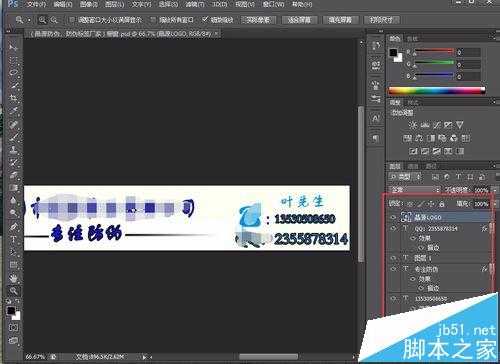The width and height of the screenshot is (500, 364).
Task: Select the Crop tool
Action: pos(13,98)
